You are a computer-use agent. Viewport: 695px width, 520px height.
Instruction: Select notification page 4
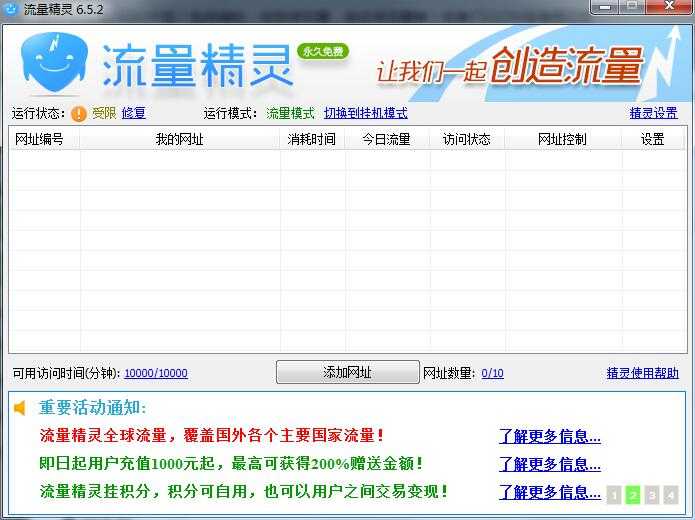671,494
